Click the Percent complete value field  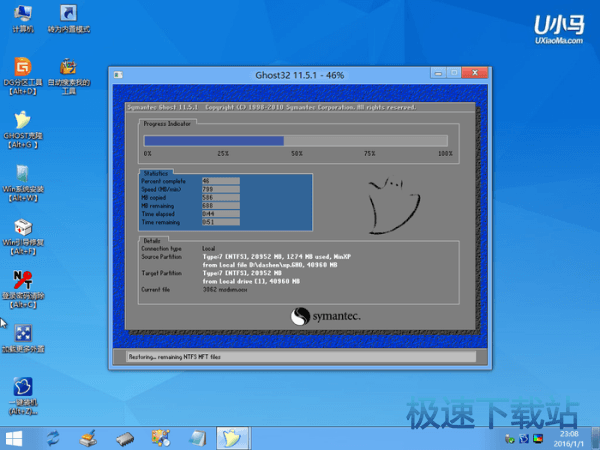tap(221, 181)
